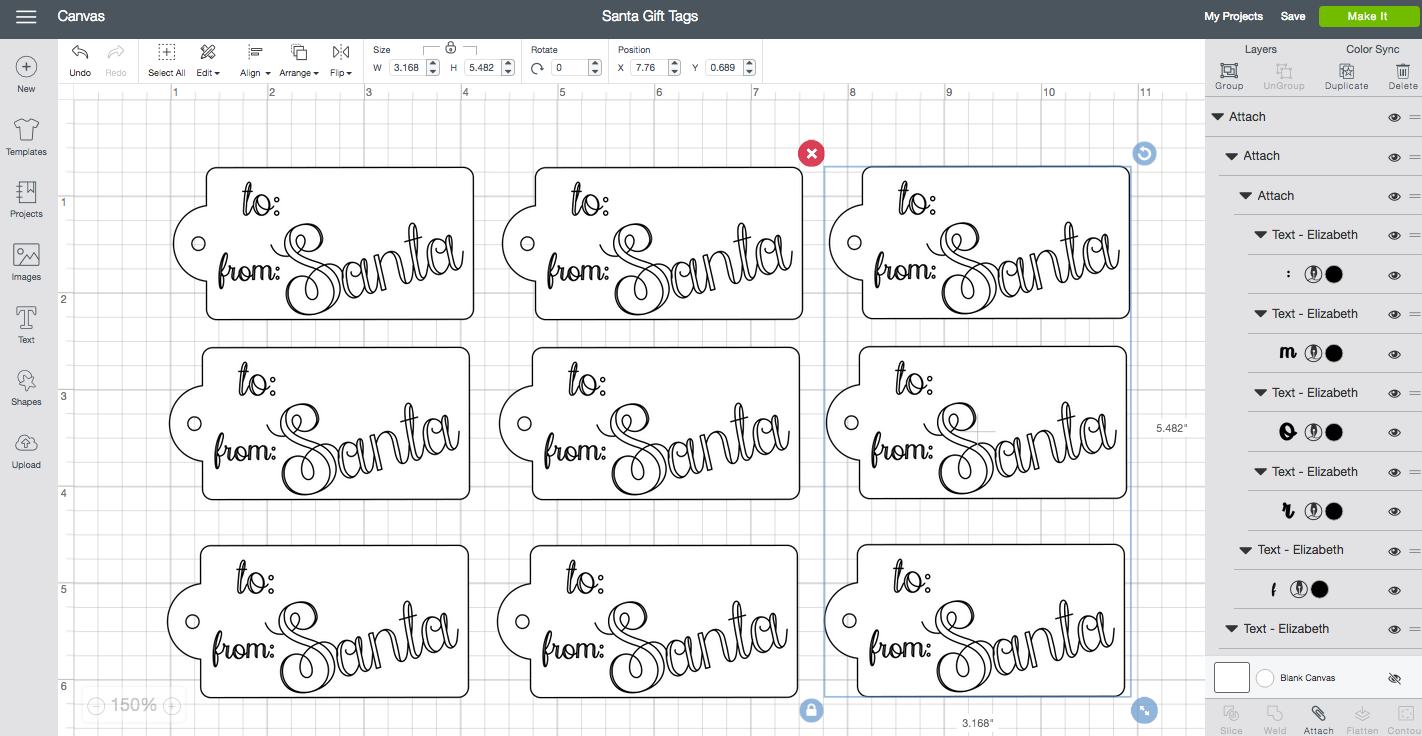Hide the f letter layer
1422x736 pixels.
(1394, 591)
